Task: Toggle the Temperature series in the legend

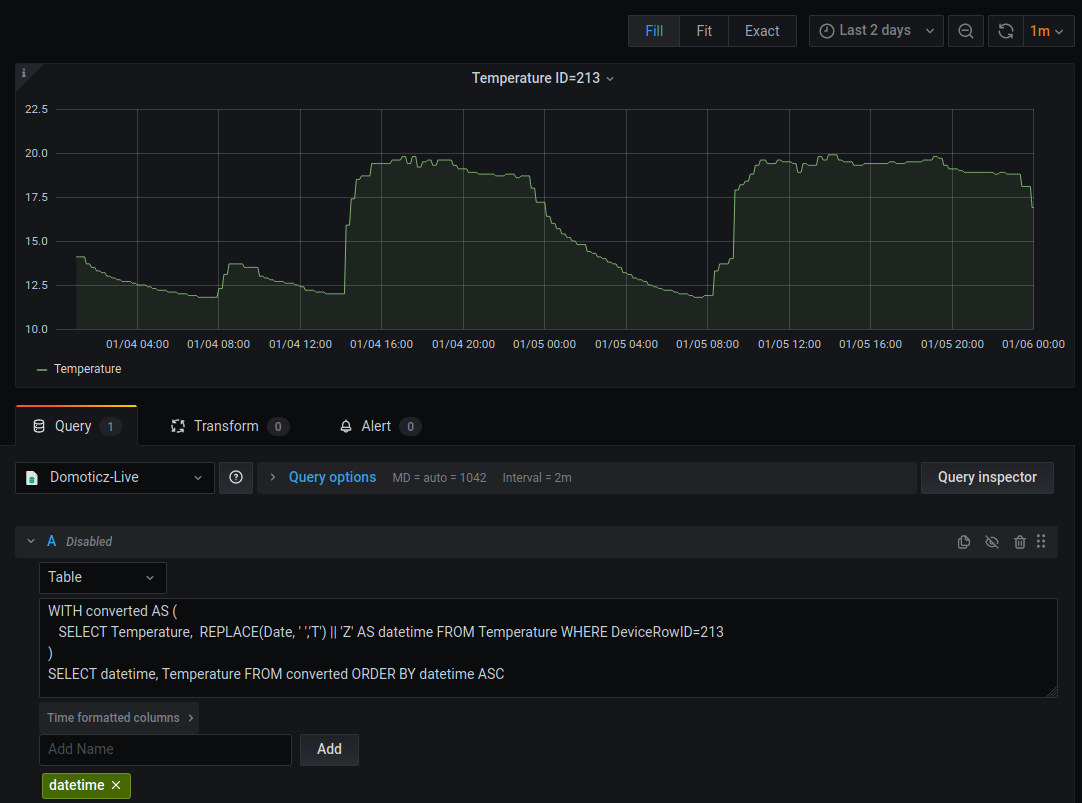Action: [87, 369]
